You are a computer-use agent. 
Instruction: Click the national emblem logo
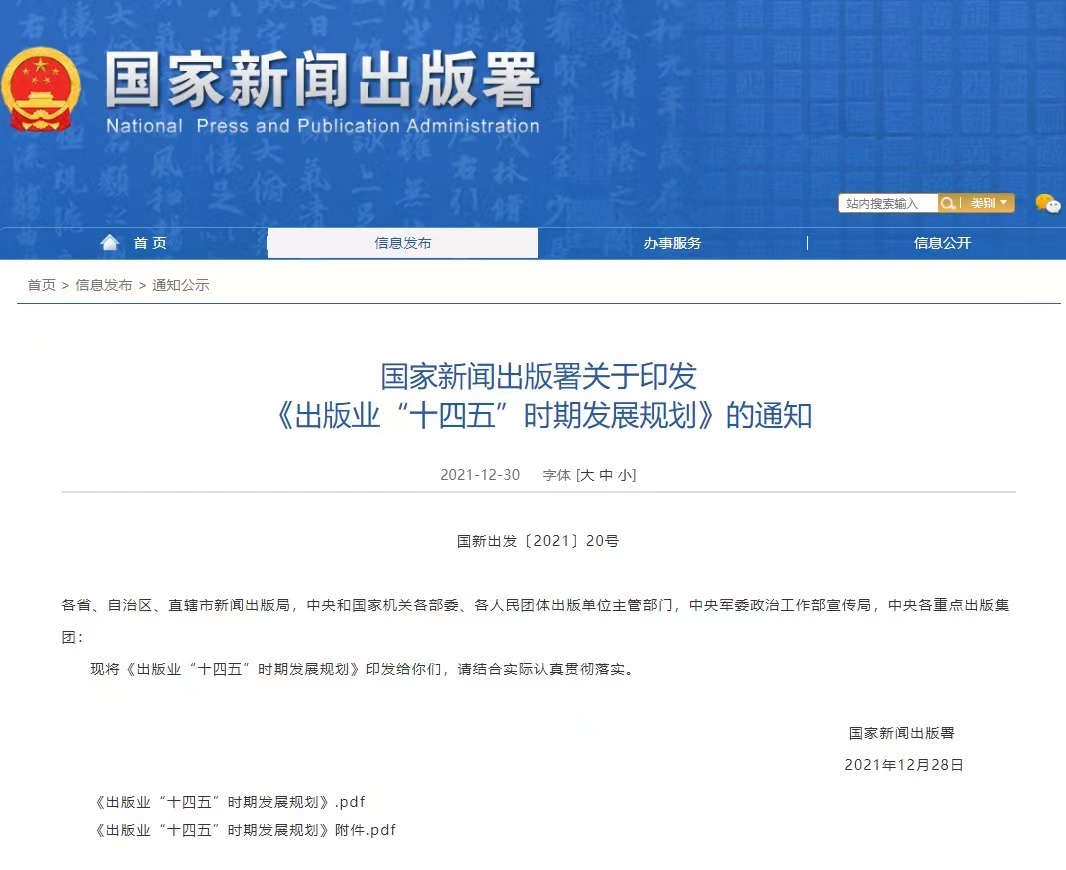coord(41,89)
